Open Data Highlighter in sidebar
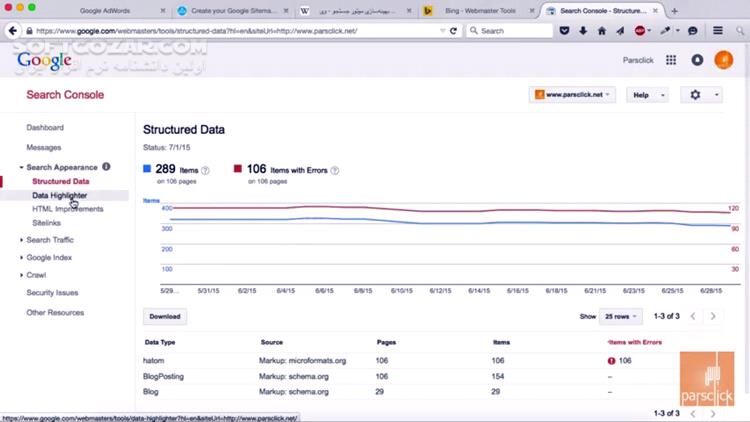750x422 pixels. (59, 195)
